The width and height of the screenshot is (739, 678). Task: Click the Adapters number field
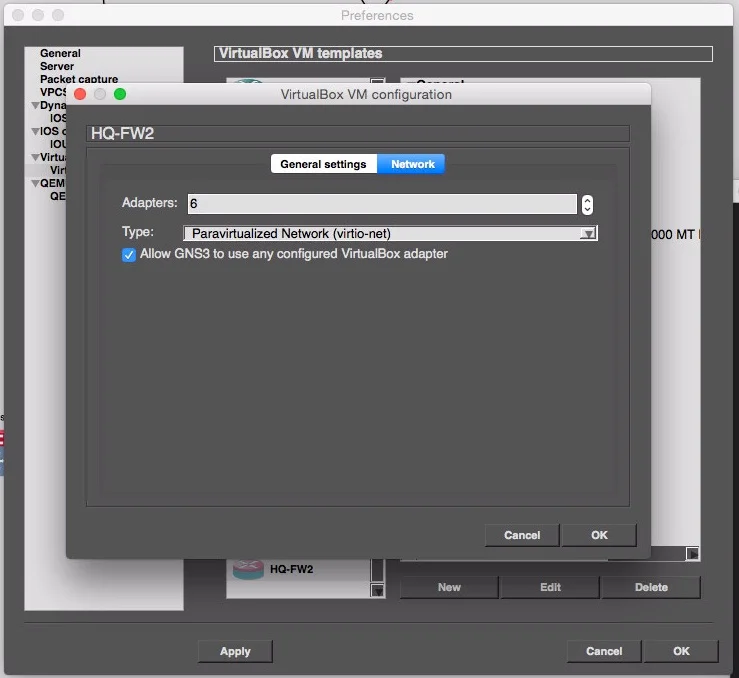tap(382, 204)
